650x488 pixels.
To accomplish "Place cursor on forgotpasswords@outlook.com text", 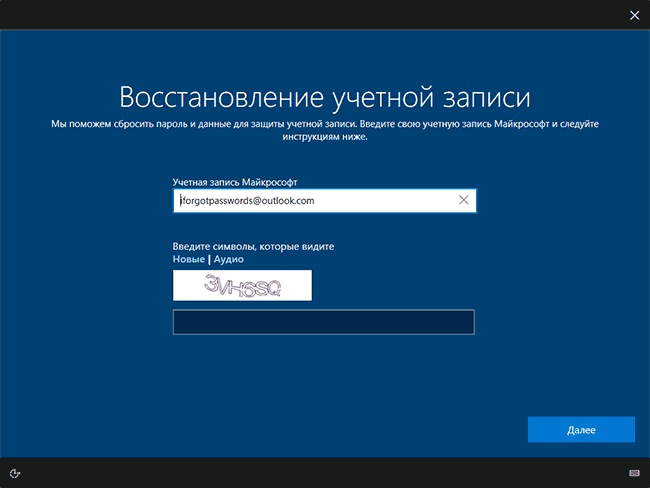I will point(247,201).
